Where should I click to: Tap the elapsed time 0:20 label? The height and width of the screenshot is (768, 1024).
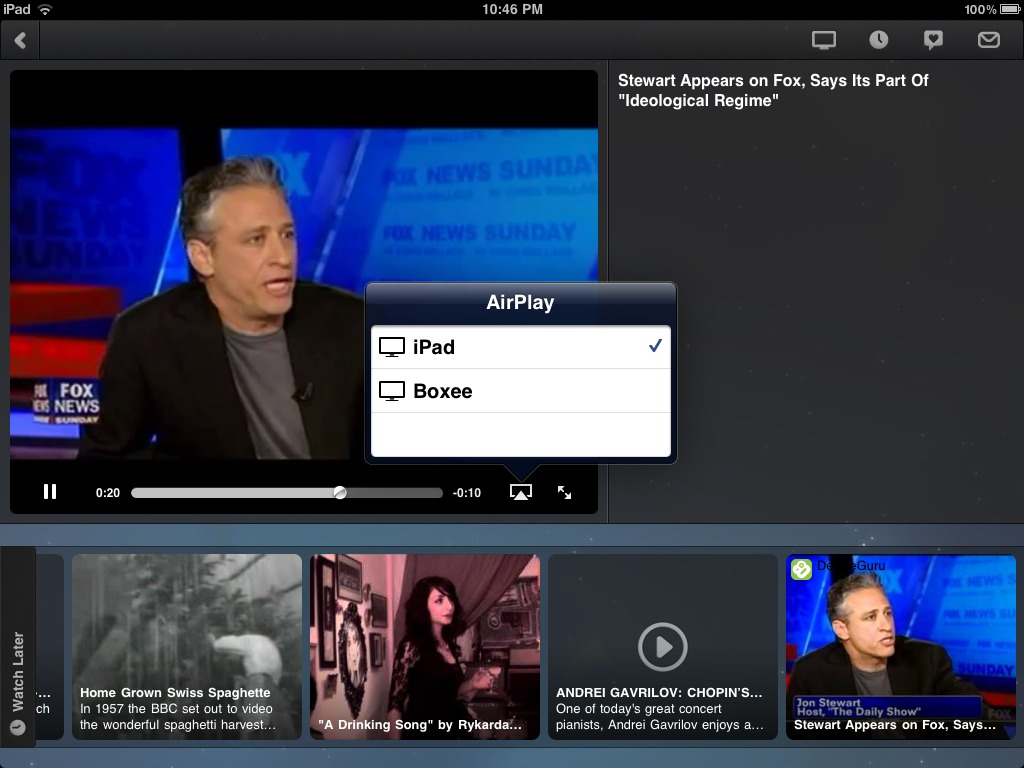point(108,493)
